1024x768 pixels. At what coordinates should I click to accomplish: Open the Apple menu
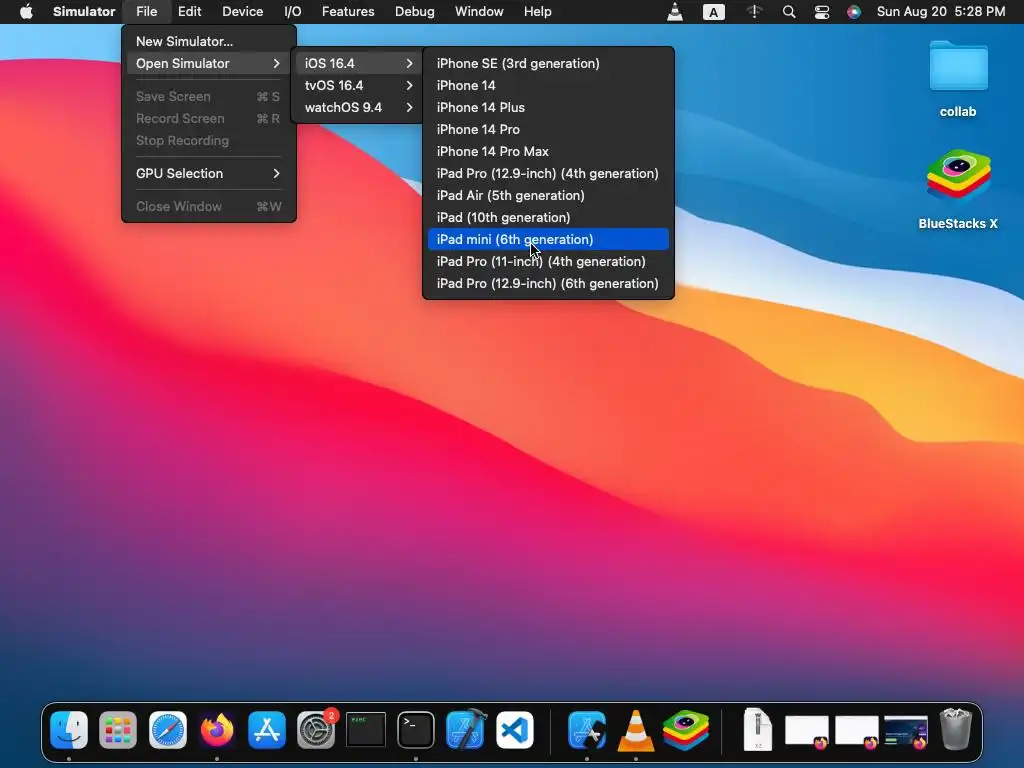point(26,12)
